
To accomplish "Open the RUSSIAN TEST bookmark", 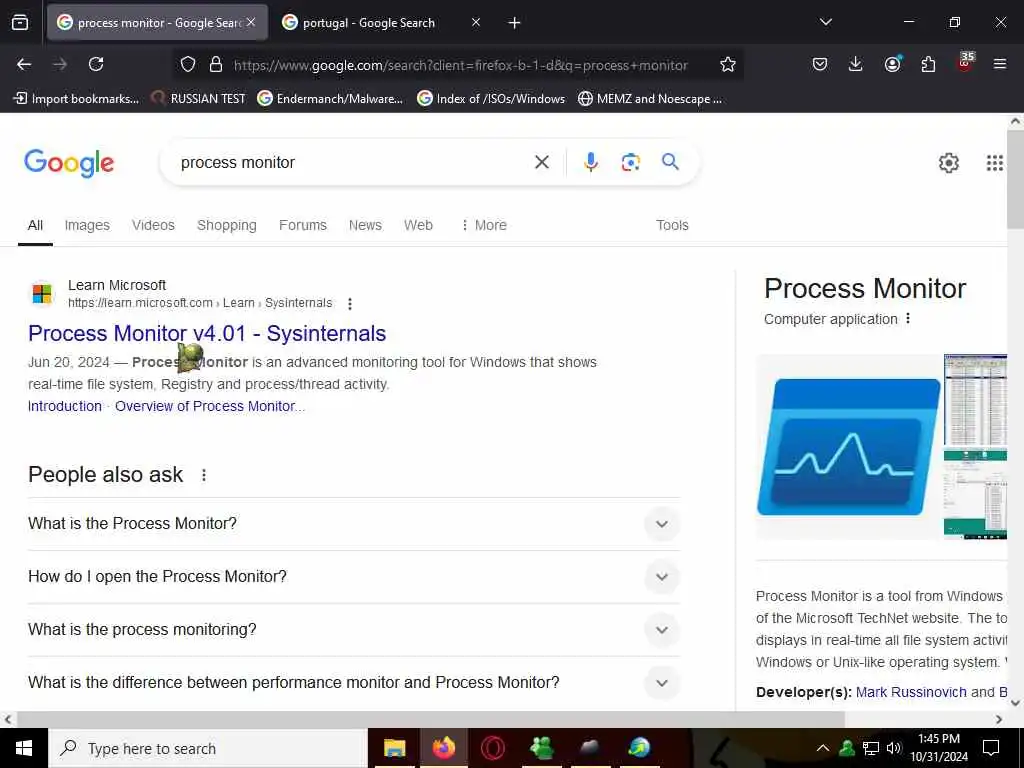I will coord(199,99).
